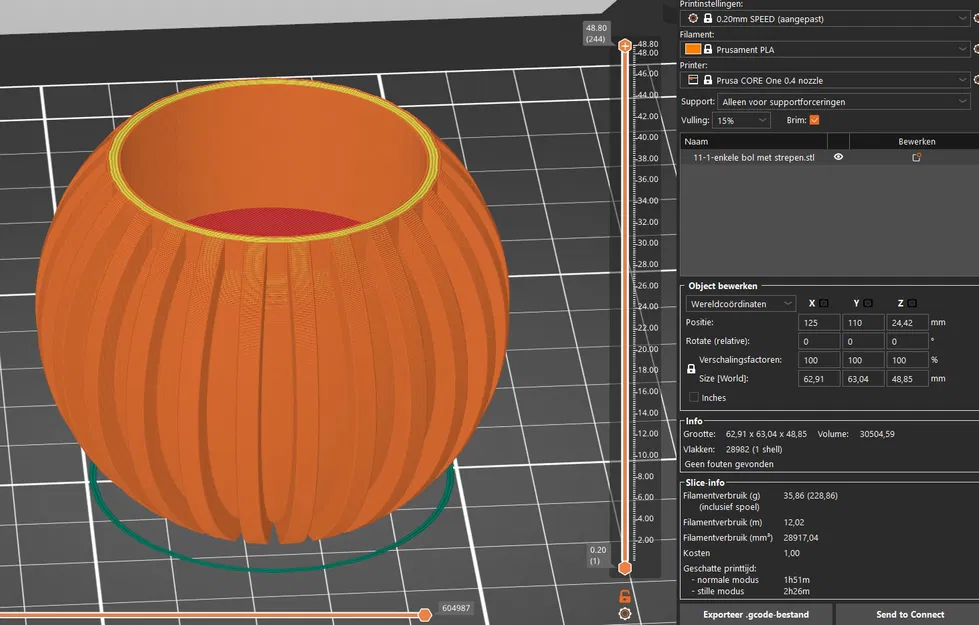Click the Positie X input field showing 125
Image resolution: width=979 pixels, height=625 pixels.
click(819, 323)
